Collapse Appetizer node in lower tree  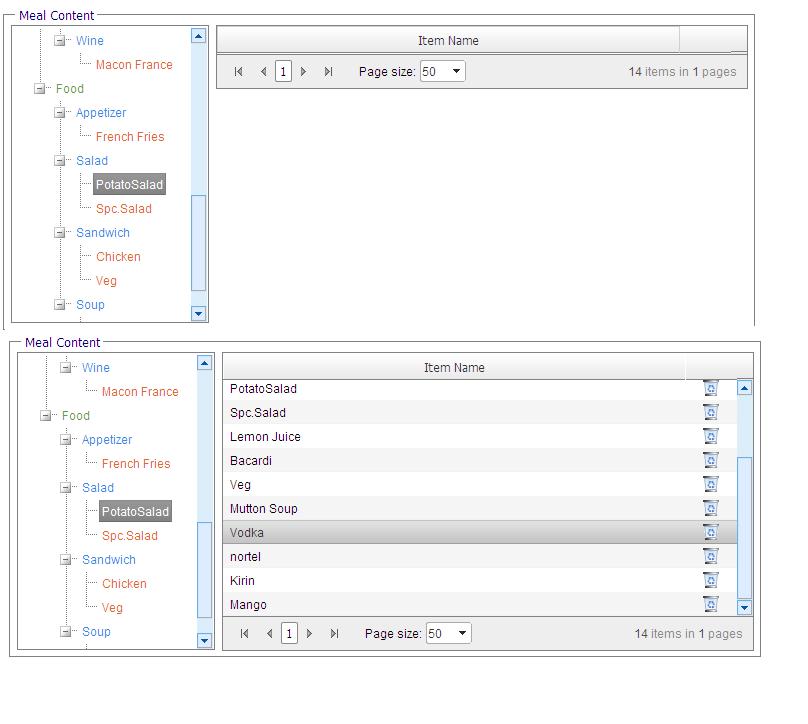66,440
